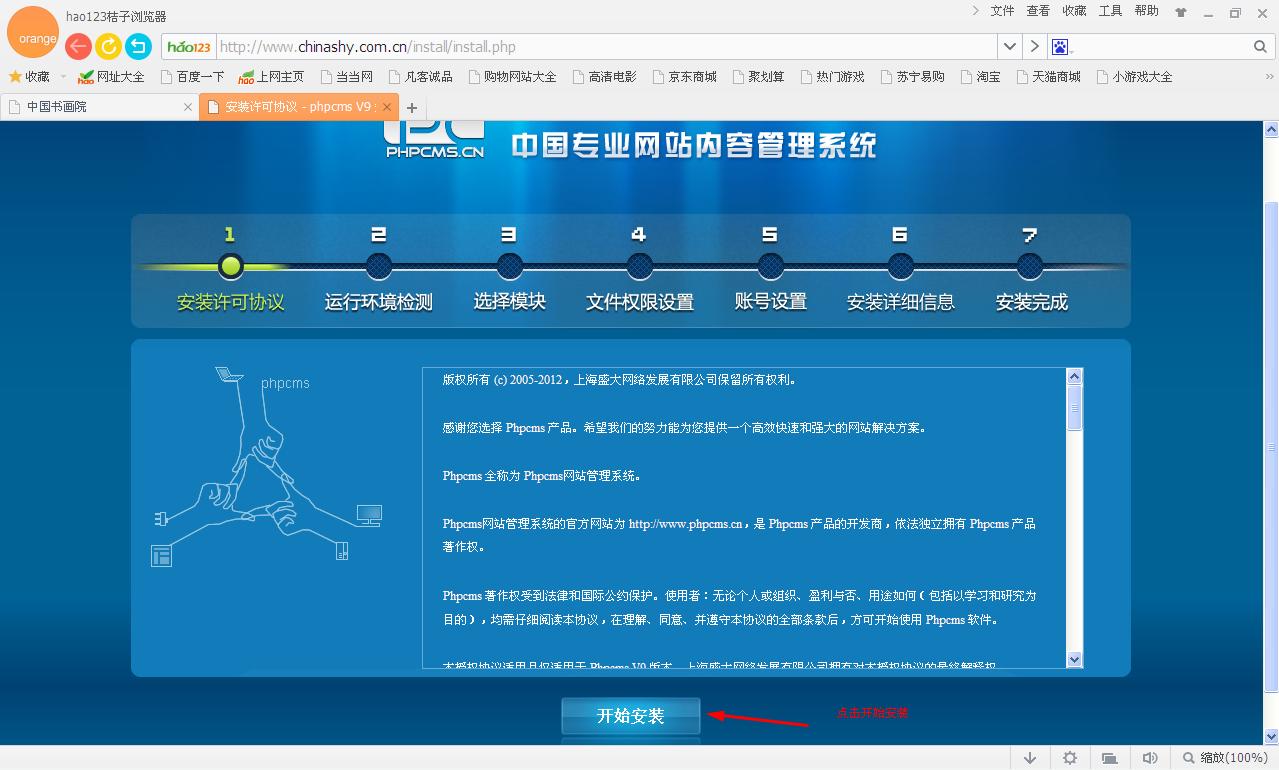
Task: Open the 聚划算 bookmark
Action: pyautogui.click(x=758, y=77)
